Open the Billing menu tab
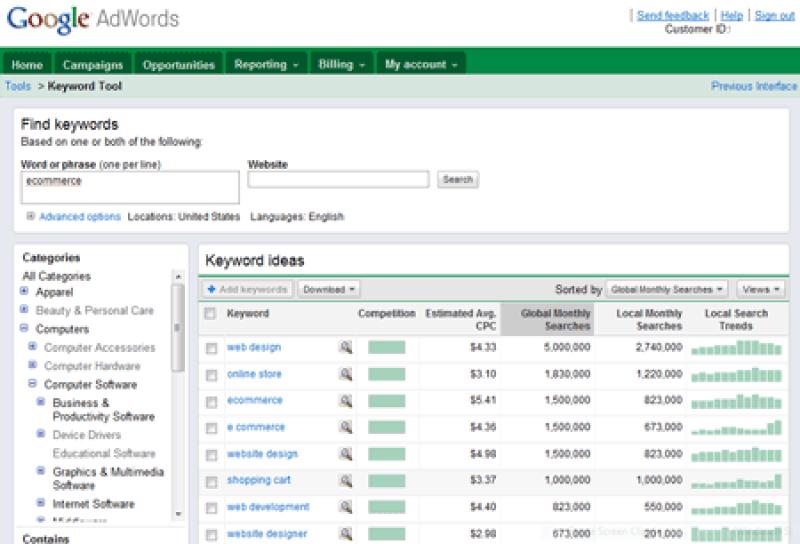Viewport: 800px width, 544px height. pos(341,65)
